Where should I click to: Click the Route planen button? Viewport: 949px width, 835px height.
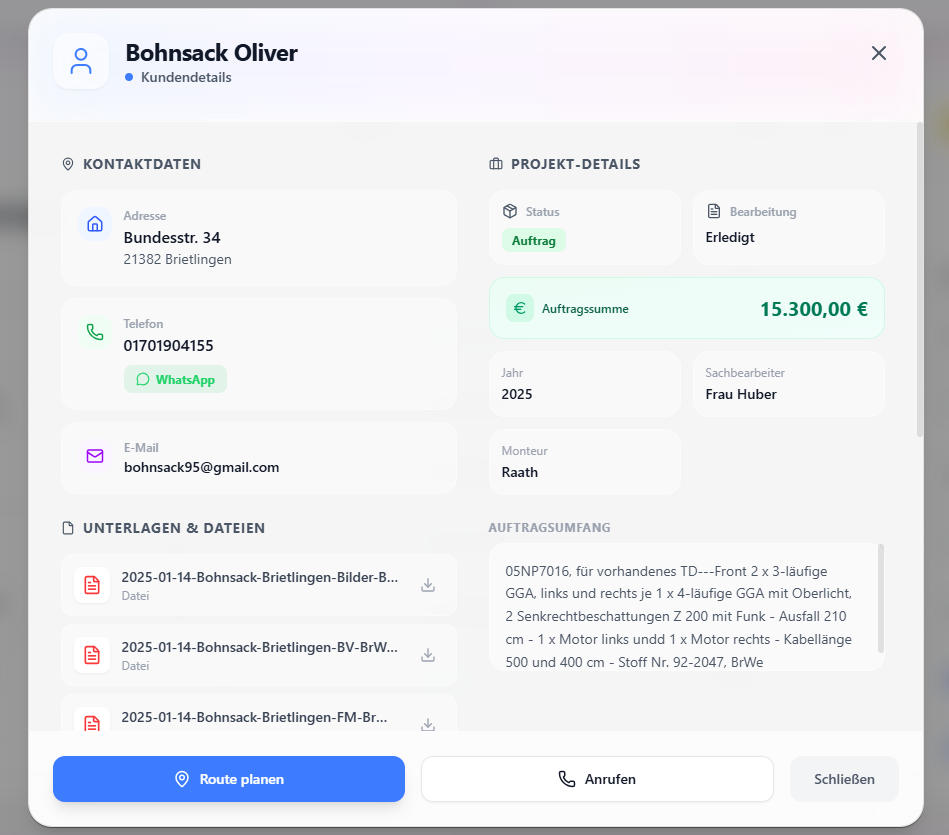(228, 779)
